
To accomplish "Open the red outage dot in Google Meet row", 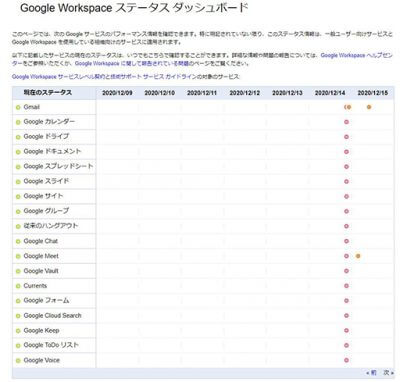I will [346, 256].
